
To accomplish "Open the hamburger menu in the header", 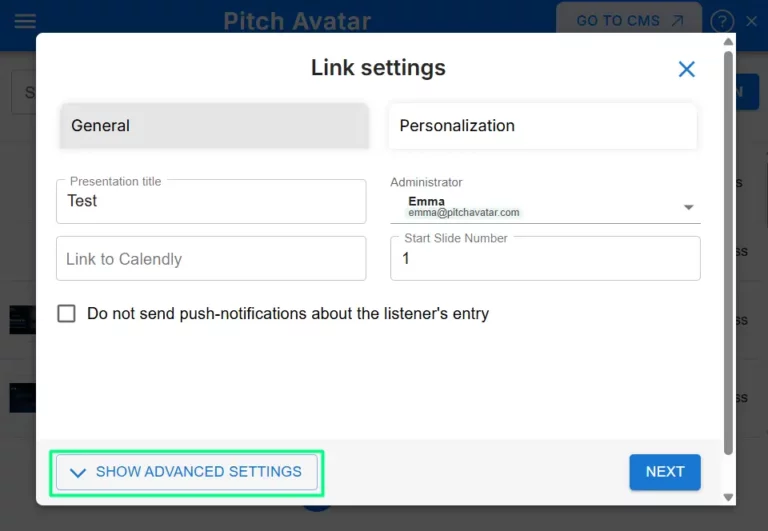I will pyautogui.click(x=25, y=21).
